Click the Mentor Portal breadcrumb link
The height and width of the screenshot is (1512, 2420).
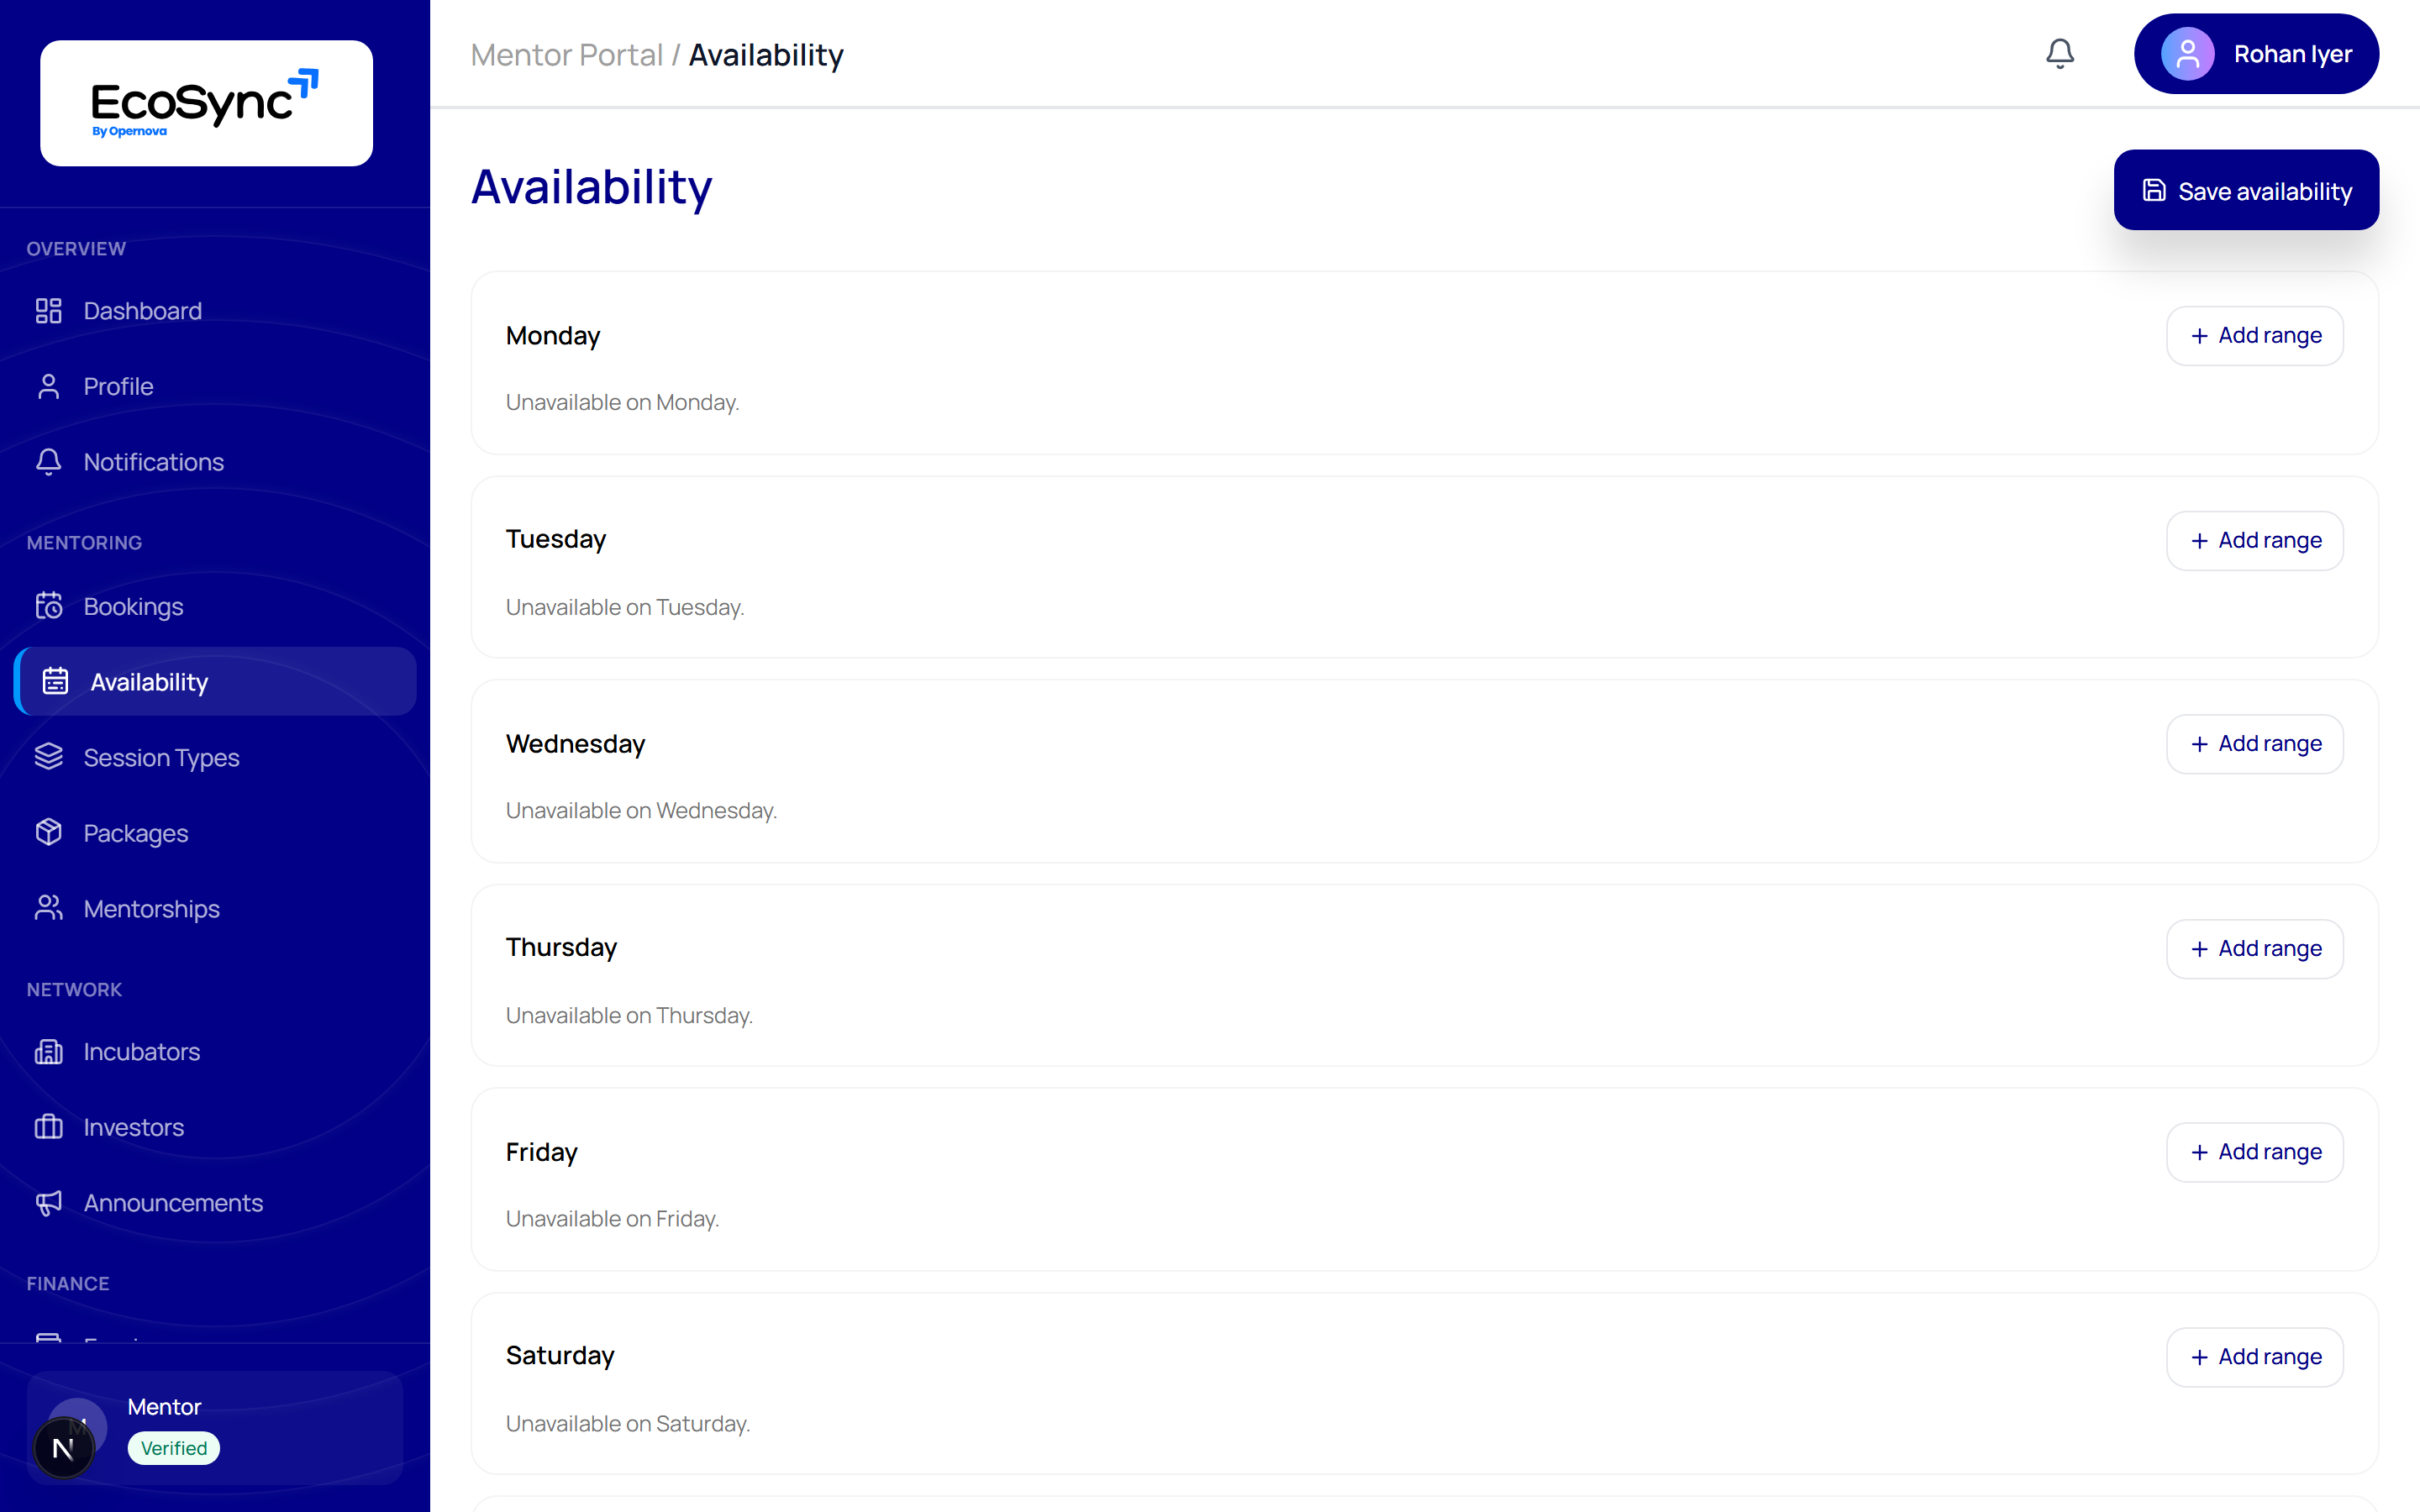point(566,55)
